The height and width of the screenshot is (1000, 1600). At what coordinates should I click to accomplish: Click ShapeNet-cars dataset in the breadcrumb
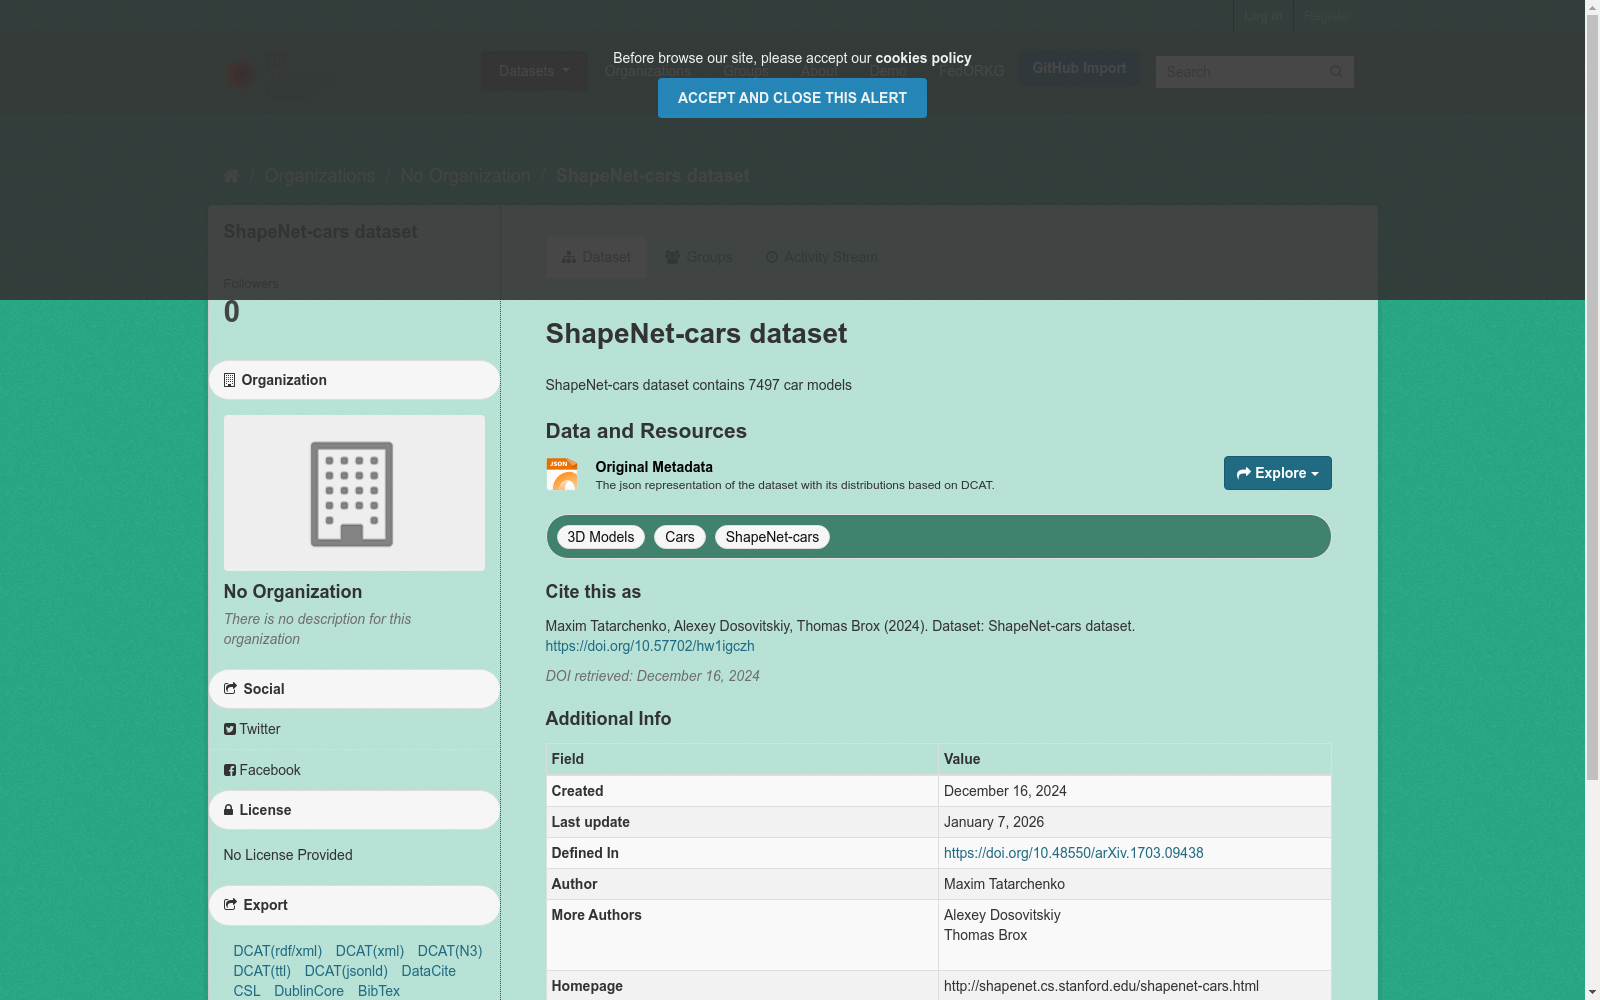pyautogui.click(x=652, y=176)
